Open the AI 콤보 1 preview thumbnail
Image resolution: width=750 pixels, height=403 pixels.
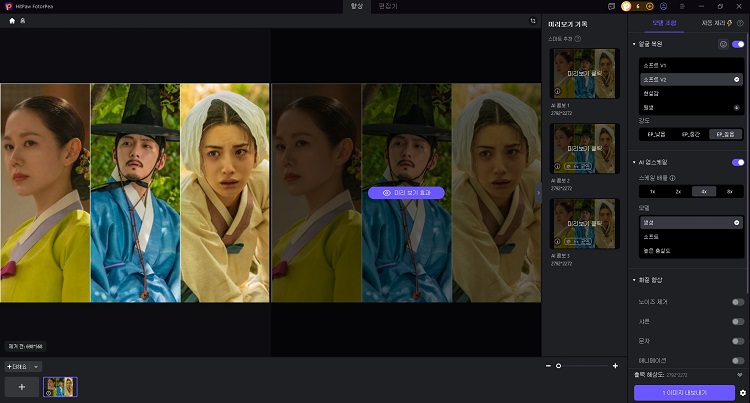tap(585, 73)
